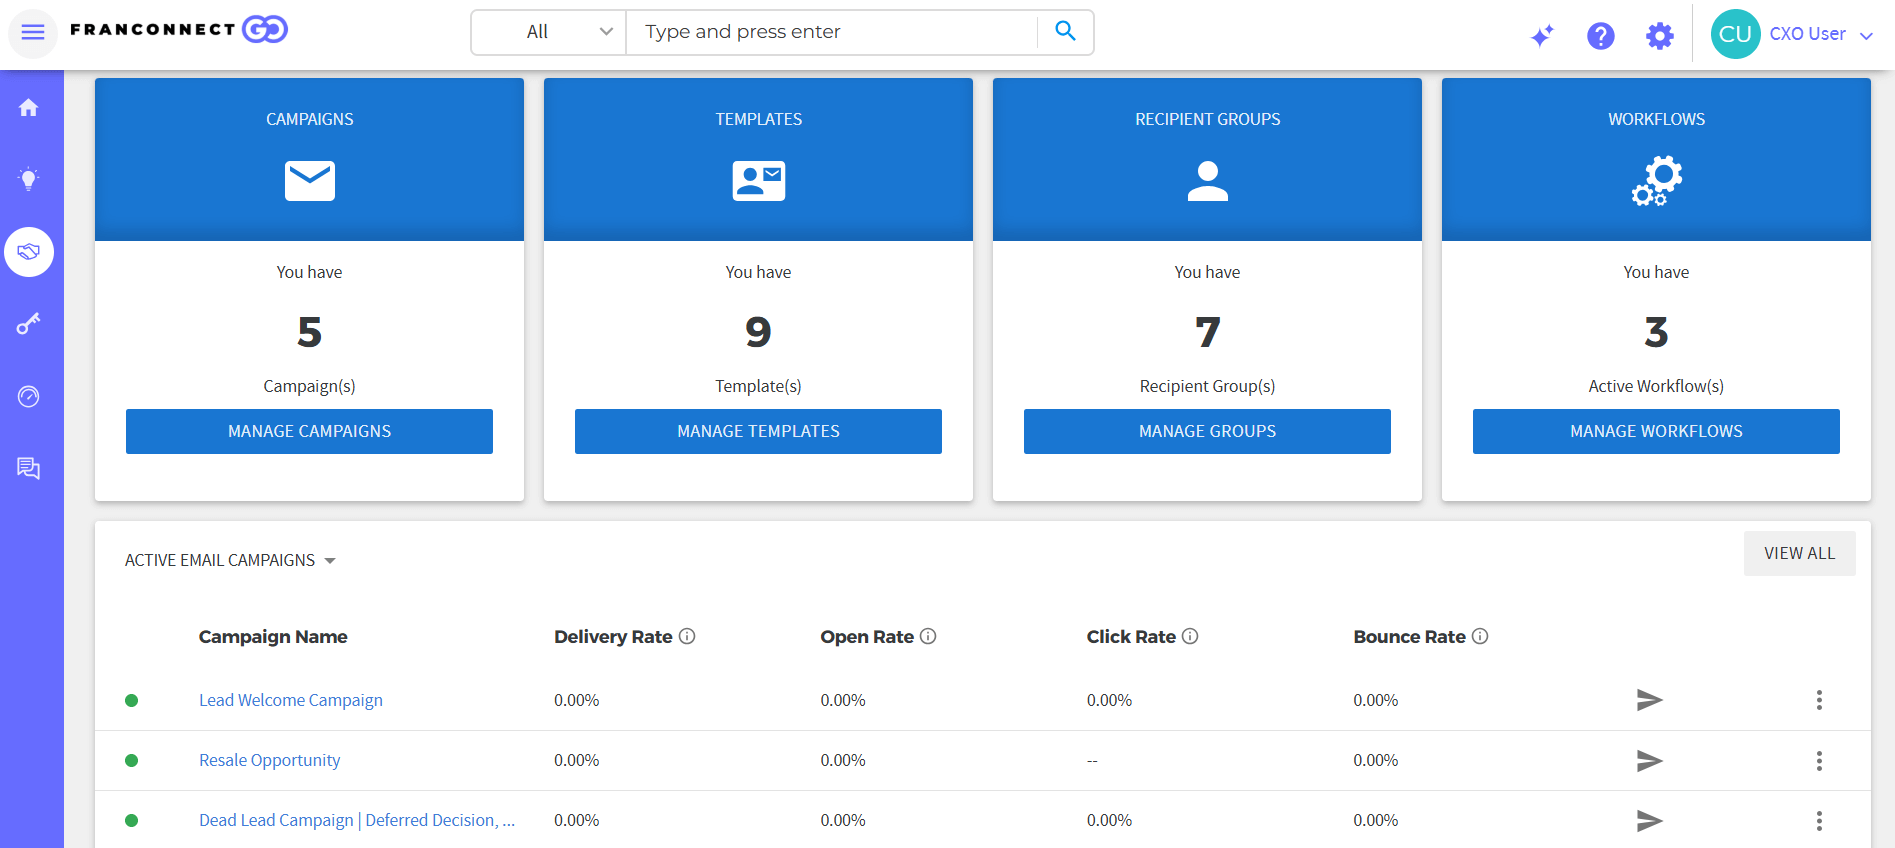Send the Dead Lead Campaign
Image resolution: width=1895 pixels, height=848 pixels.
(x=1649, y=821)
